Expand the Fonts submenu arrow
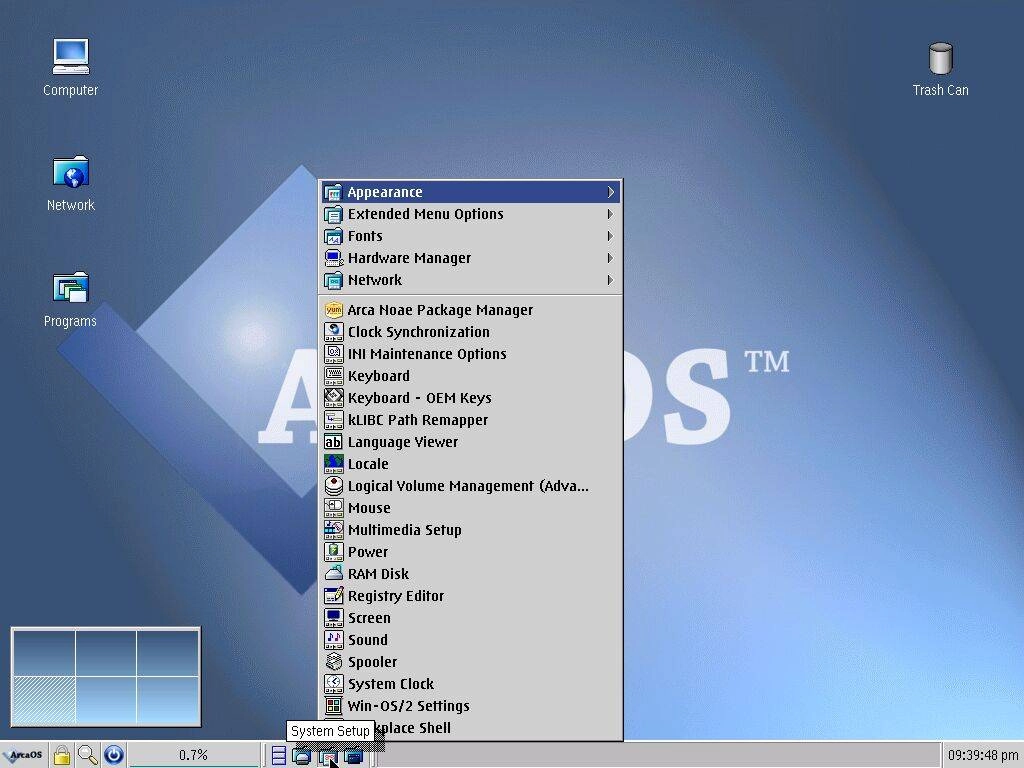 tap(610, 236)
